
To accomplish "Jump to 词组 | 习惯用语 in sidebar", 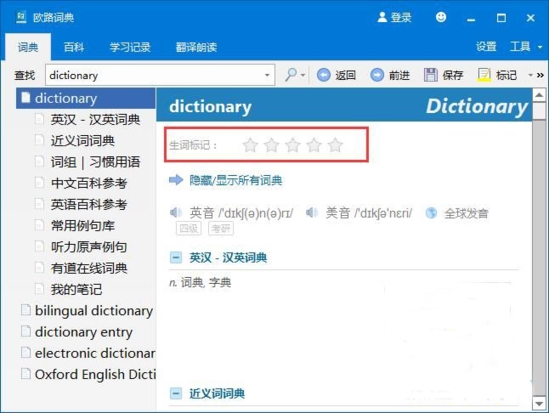I will (x=95, y=162).
